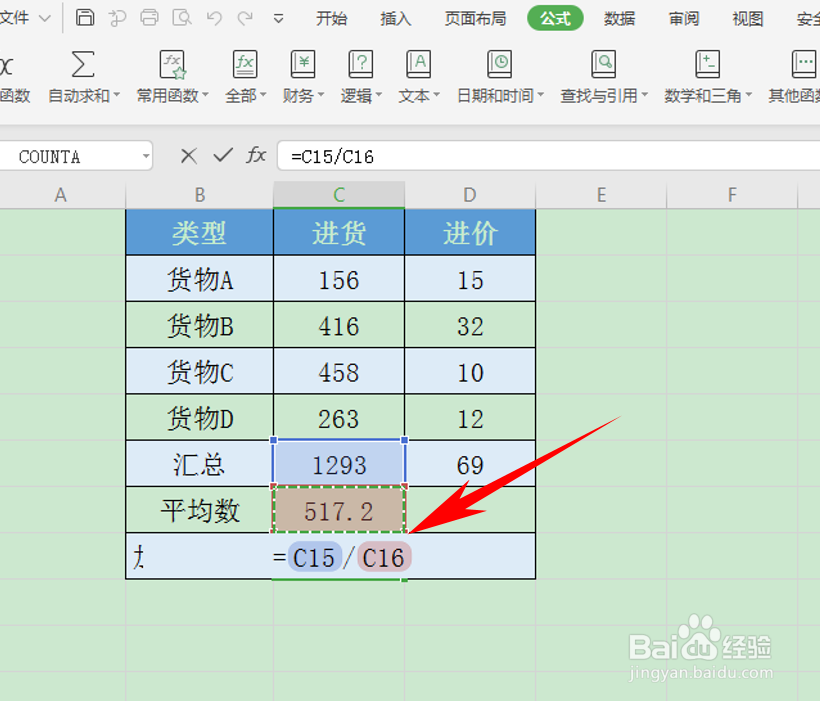Click the Redo arrow icon
This screenshot has width=820, height=701.
tap(245, 18)
